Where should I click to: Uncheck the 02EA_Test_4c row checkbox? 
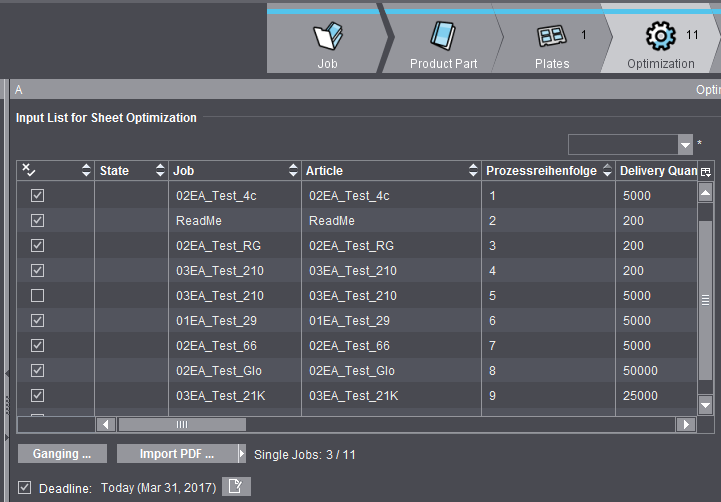pyautogui.click(x=38, y=196)
